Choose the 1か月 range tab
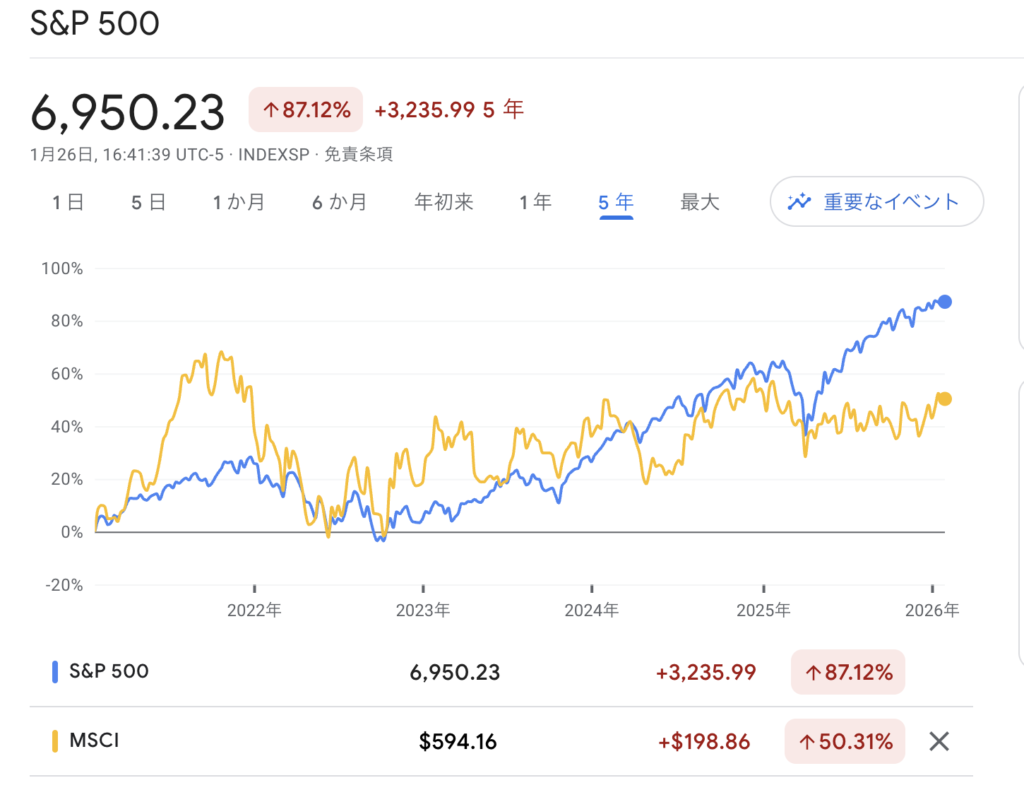The width and height of the screenshot is (1024, 790). (x=239, y=202)
